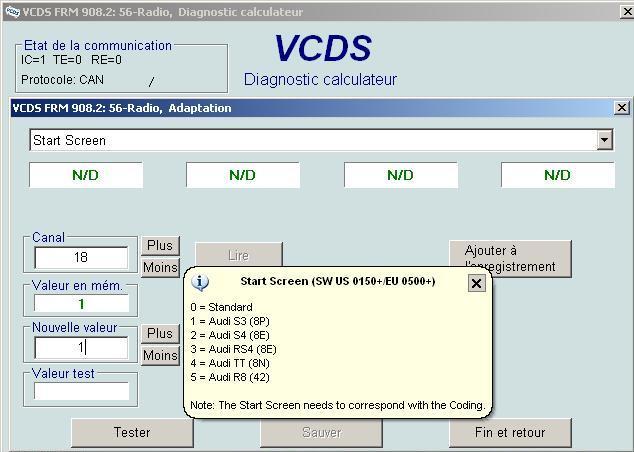Close the Diagnostic calculateur main window
634x452 pixels.
pos(628,12)
